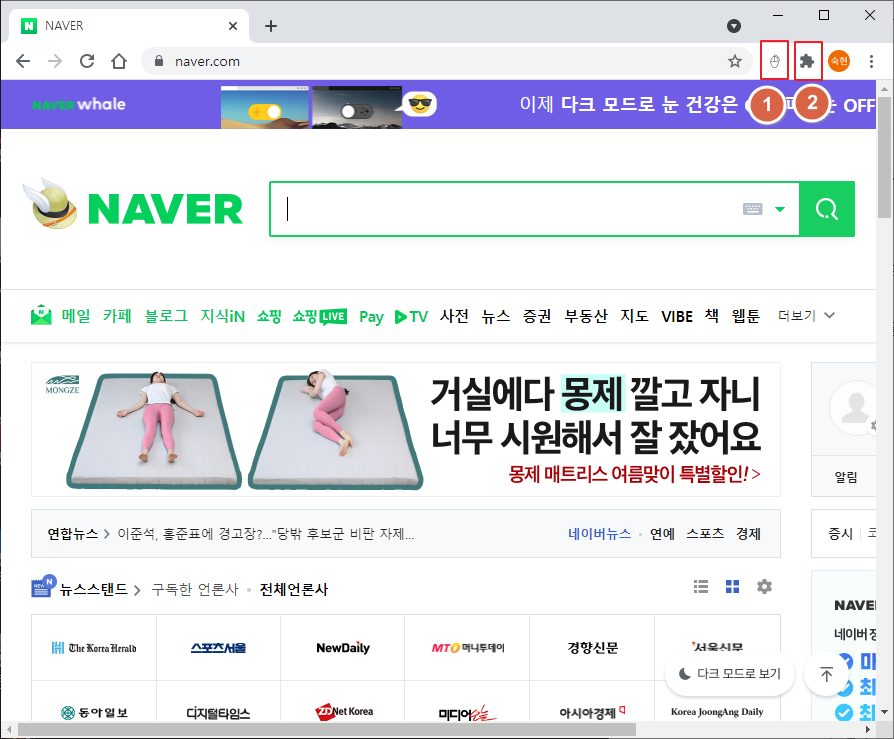Open the MONGZE mattress banner ad
Image resolution: width=894 pixels, height=739 pixels.
click(406, 429)
